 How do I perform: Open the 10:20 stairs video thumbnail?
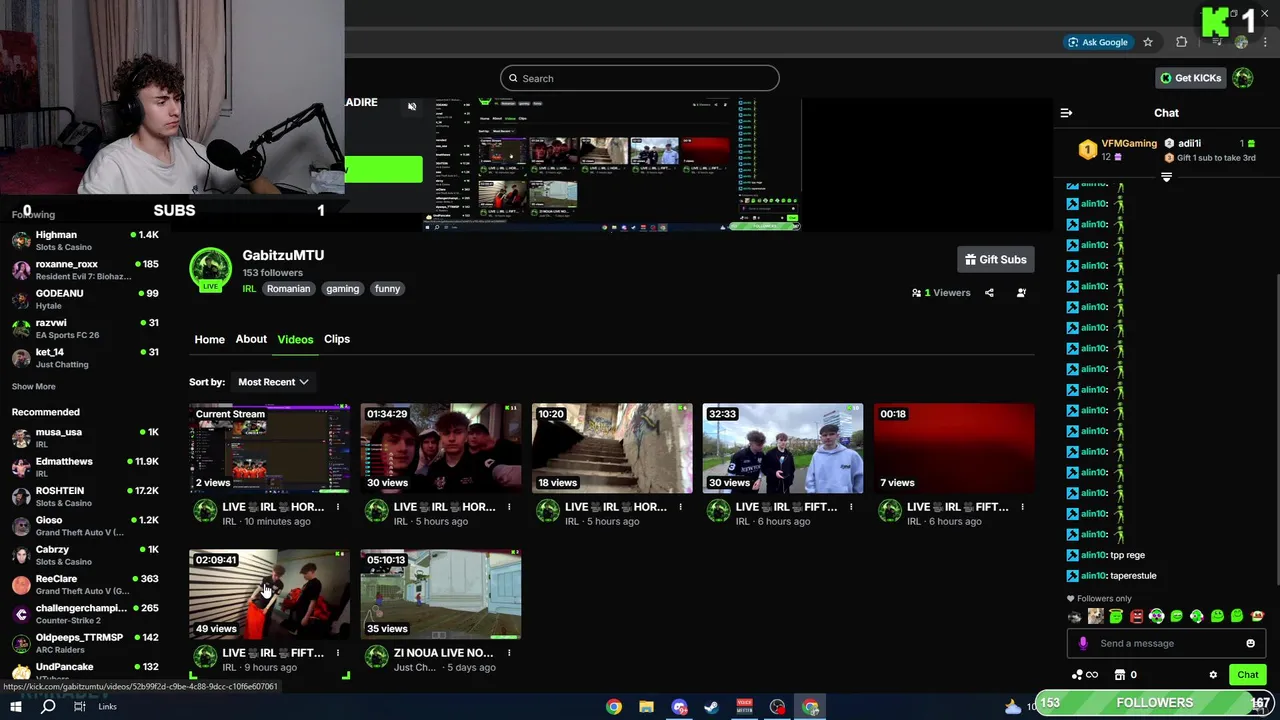pyautogui.click(x=612, y=448)
